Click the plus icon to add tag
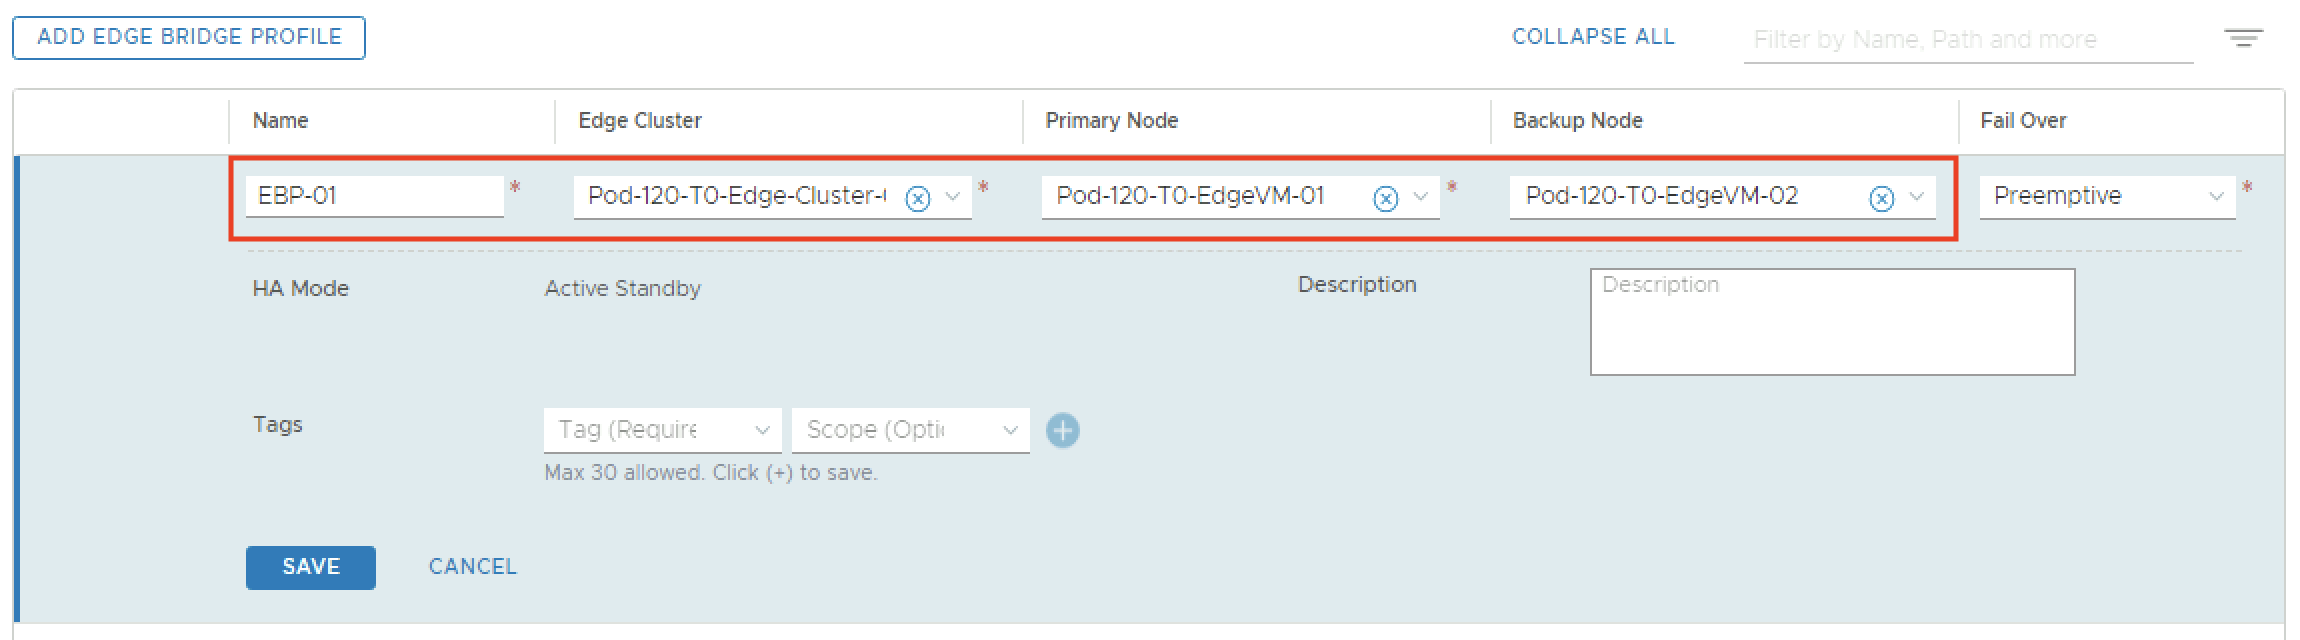The width and height of the screenshot is (2300, 640). pos(1062,431)
